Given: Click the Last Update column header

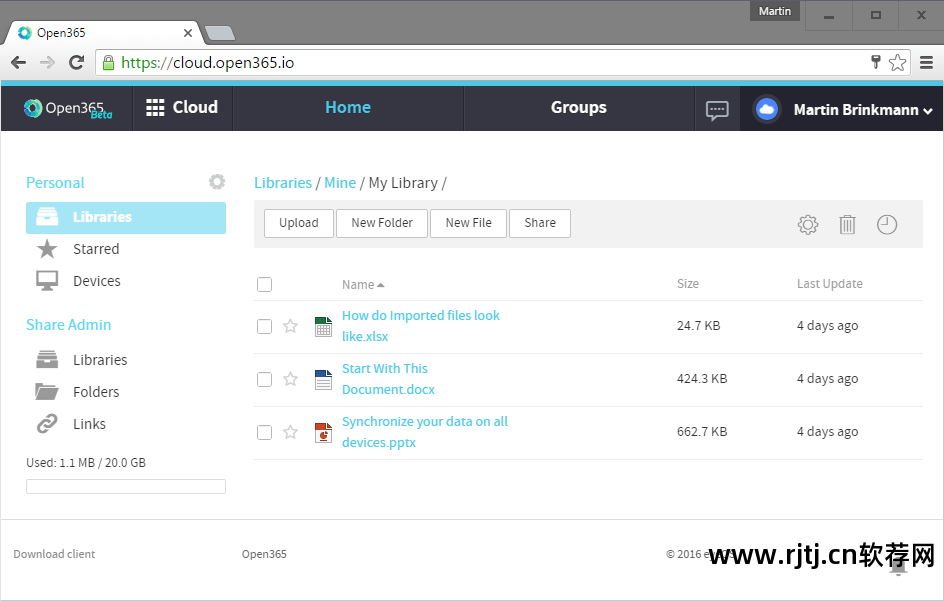Looking at the screenshot, I should click(x=830, y=284).
